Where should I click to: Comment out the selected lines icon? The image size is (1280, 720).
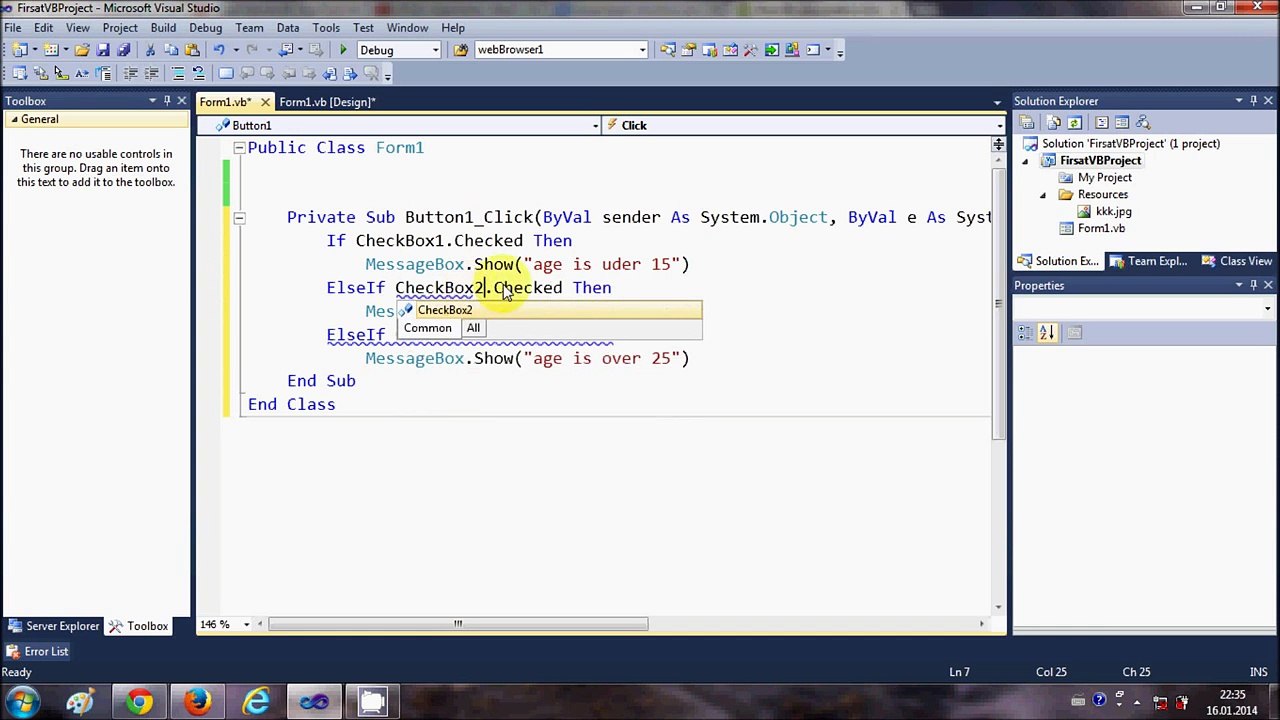point(177,73)
